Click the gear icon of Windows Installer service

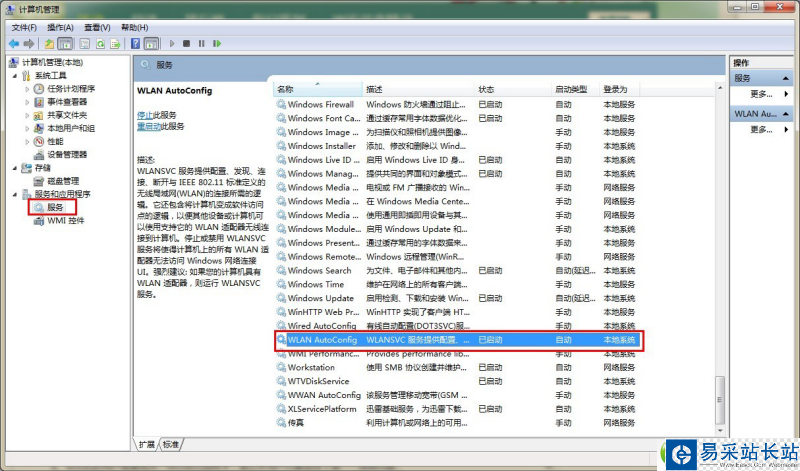[281, 146]
